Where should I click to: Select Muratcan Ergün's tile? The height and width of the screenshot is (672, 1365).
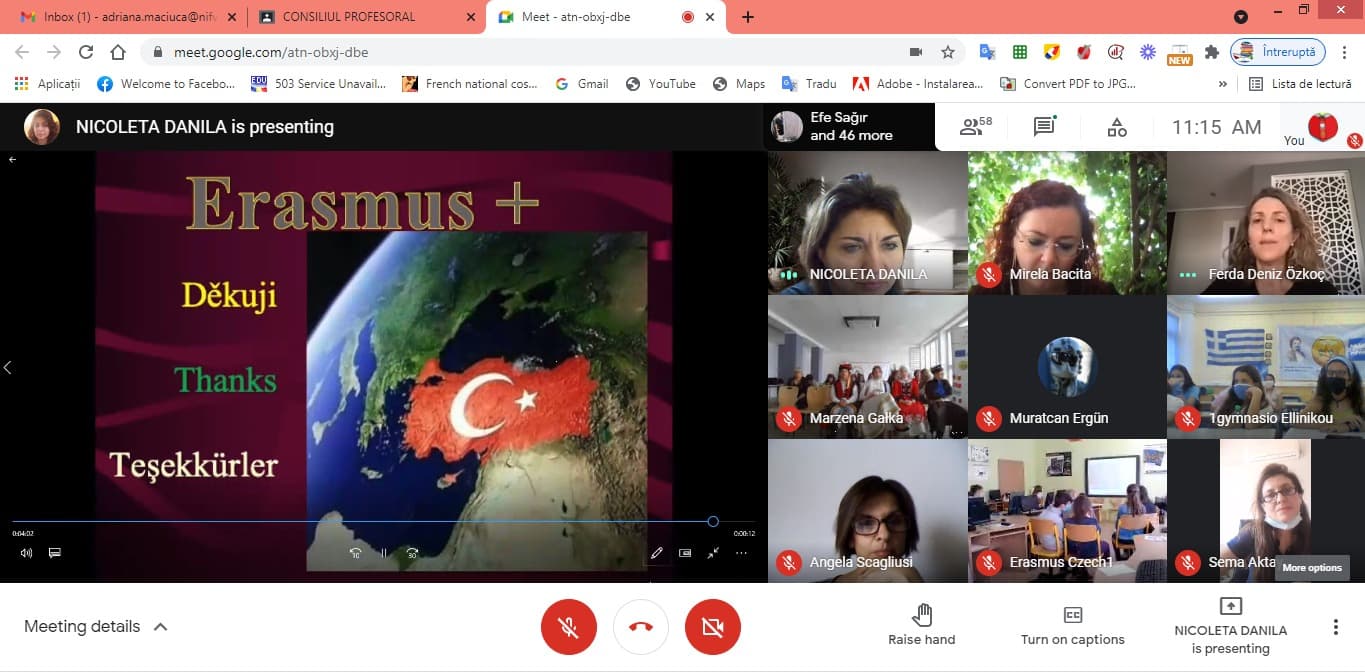[x=1067, y=367]
